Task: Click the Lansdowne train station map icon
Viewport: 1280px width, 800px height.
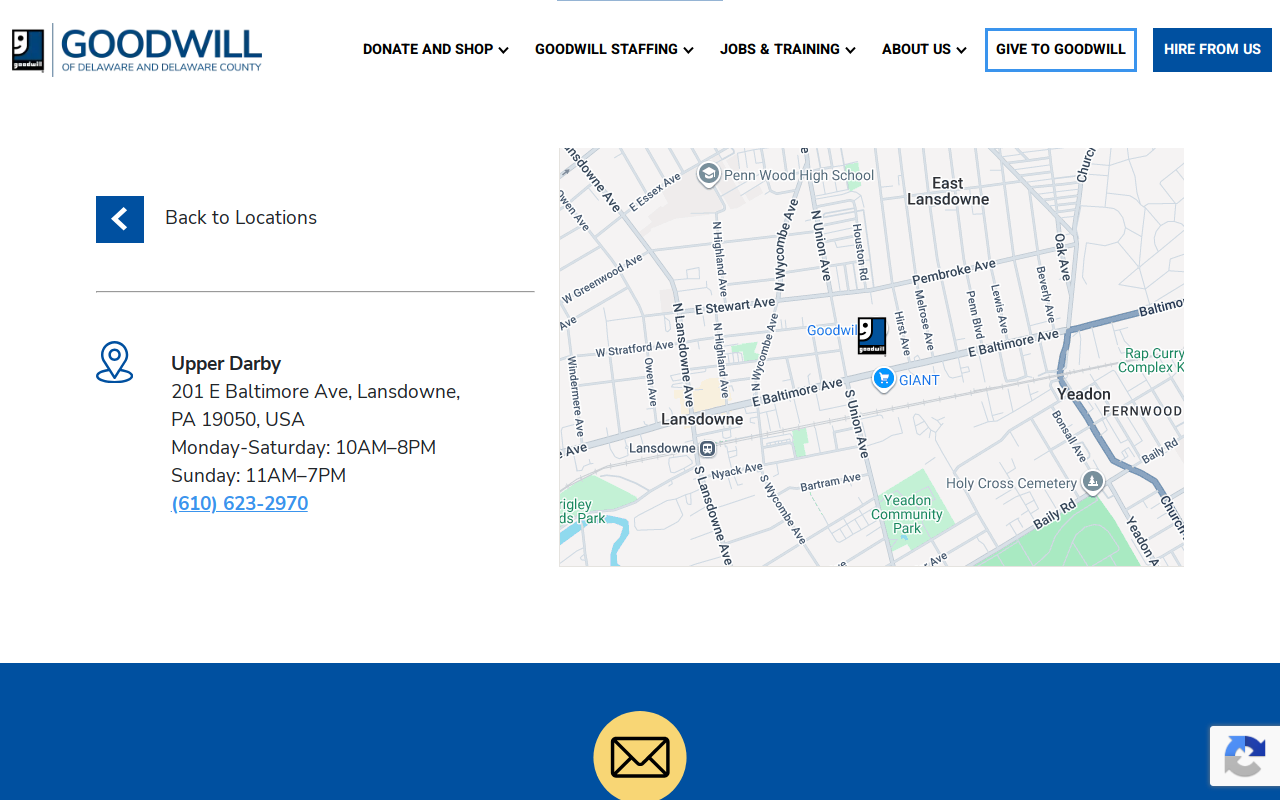Action: [x=707, y=448]
